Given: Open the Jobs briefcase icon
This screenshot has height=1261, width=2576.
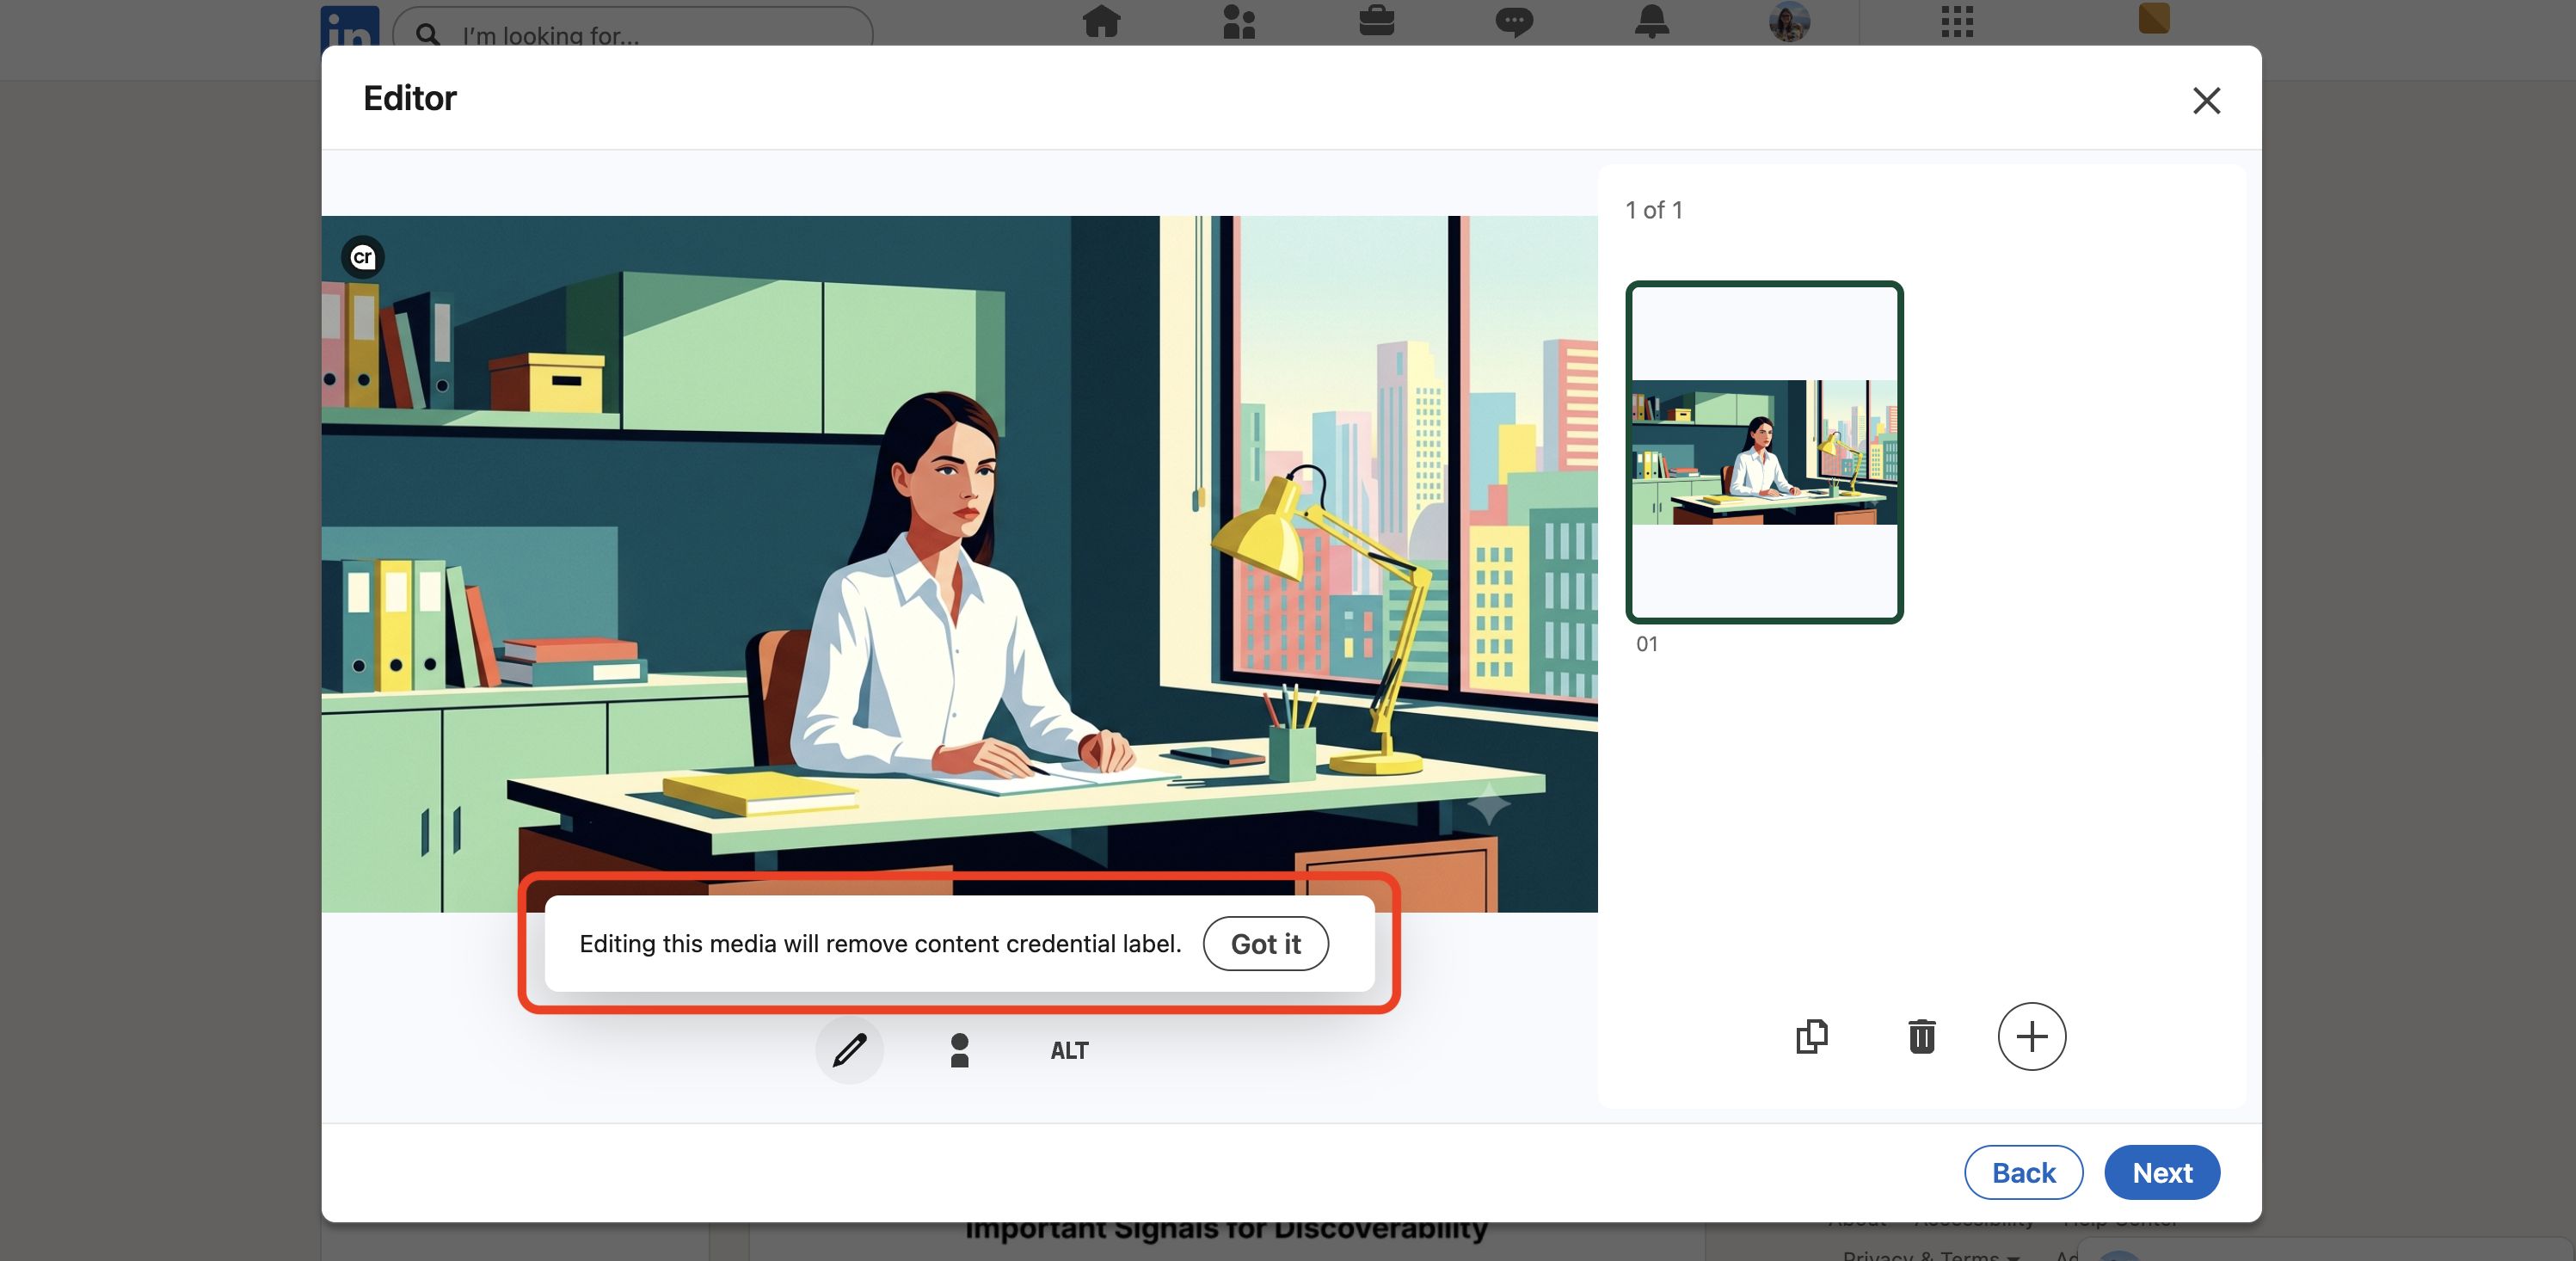Looking at the screenshot, I should 1376,21.
